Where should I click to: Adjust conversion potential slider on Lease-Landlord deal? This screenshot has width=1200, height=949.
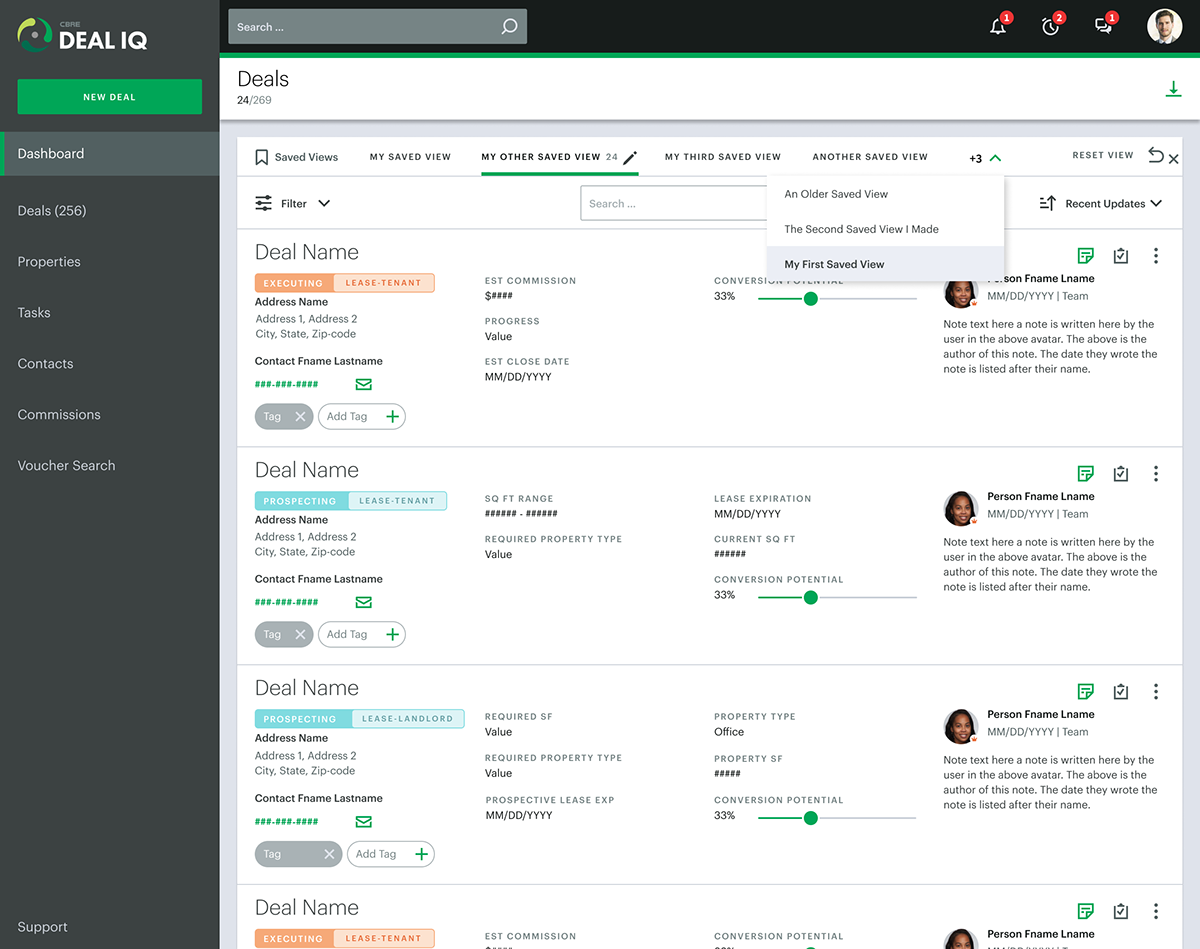pyautogui.click(x=811, y=817)
